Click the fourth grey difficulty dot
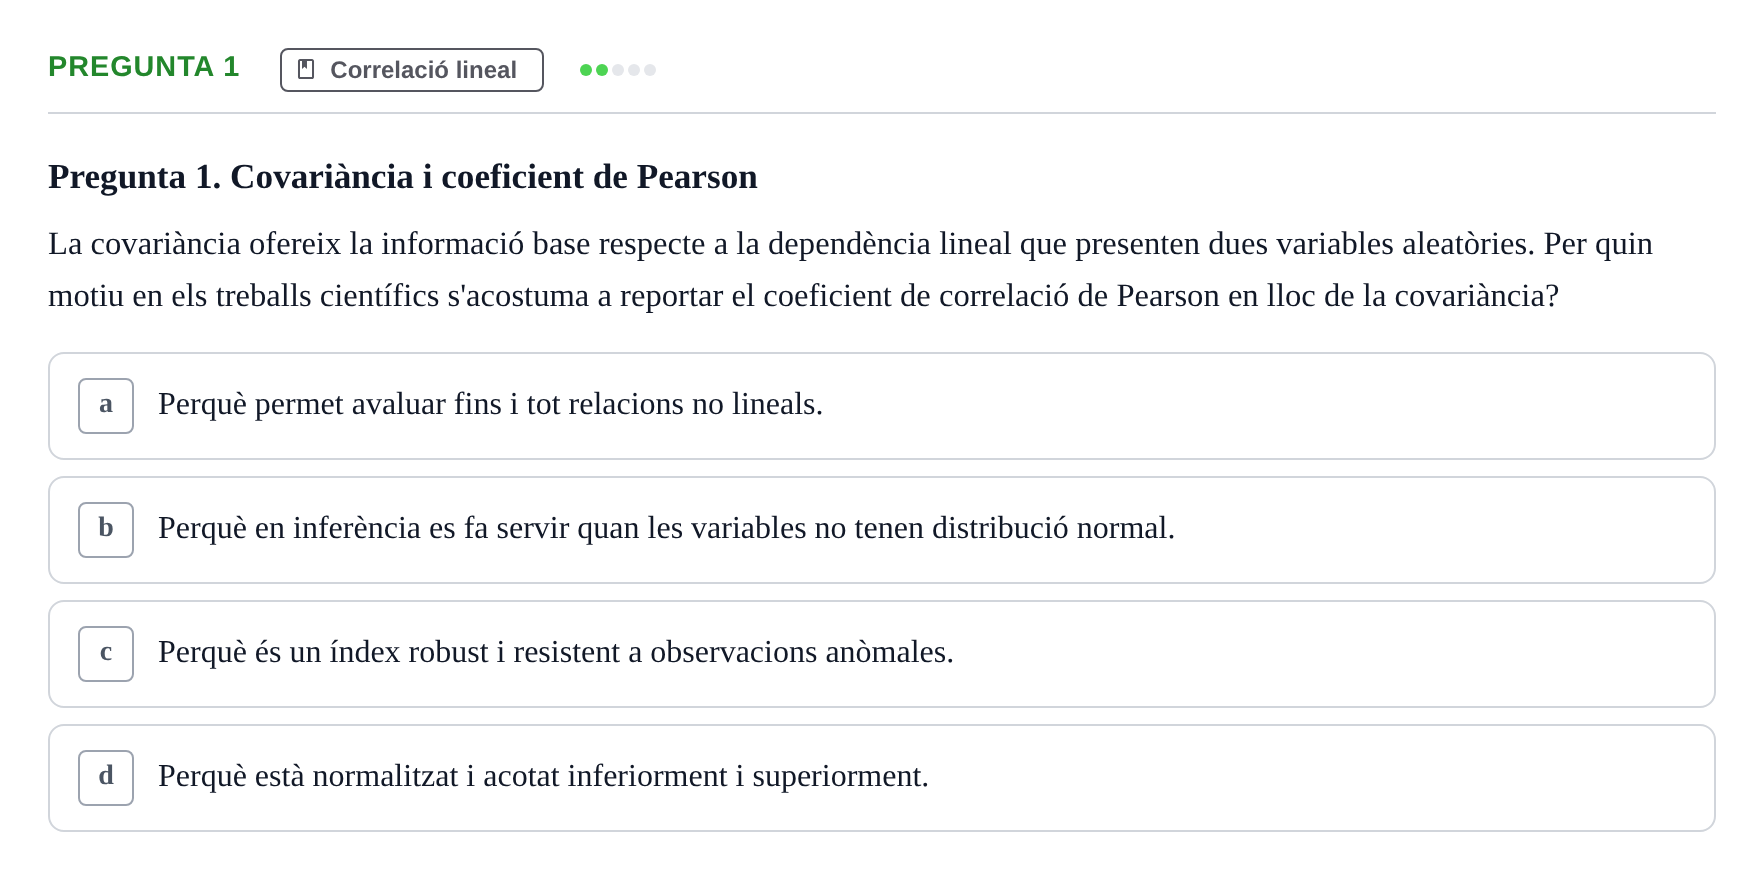 pyautogui.click(x=634, y=70)
